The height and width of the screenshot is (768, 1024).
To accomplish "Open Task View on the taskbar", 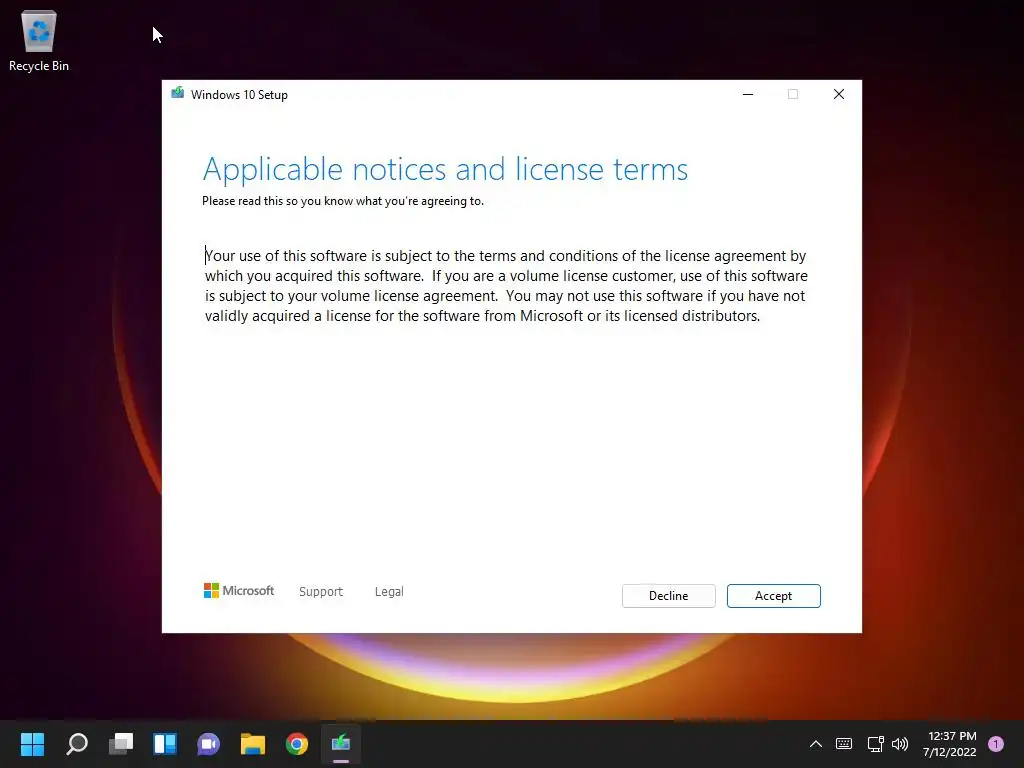I will (x=121, y=744).
